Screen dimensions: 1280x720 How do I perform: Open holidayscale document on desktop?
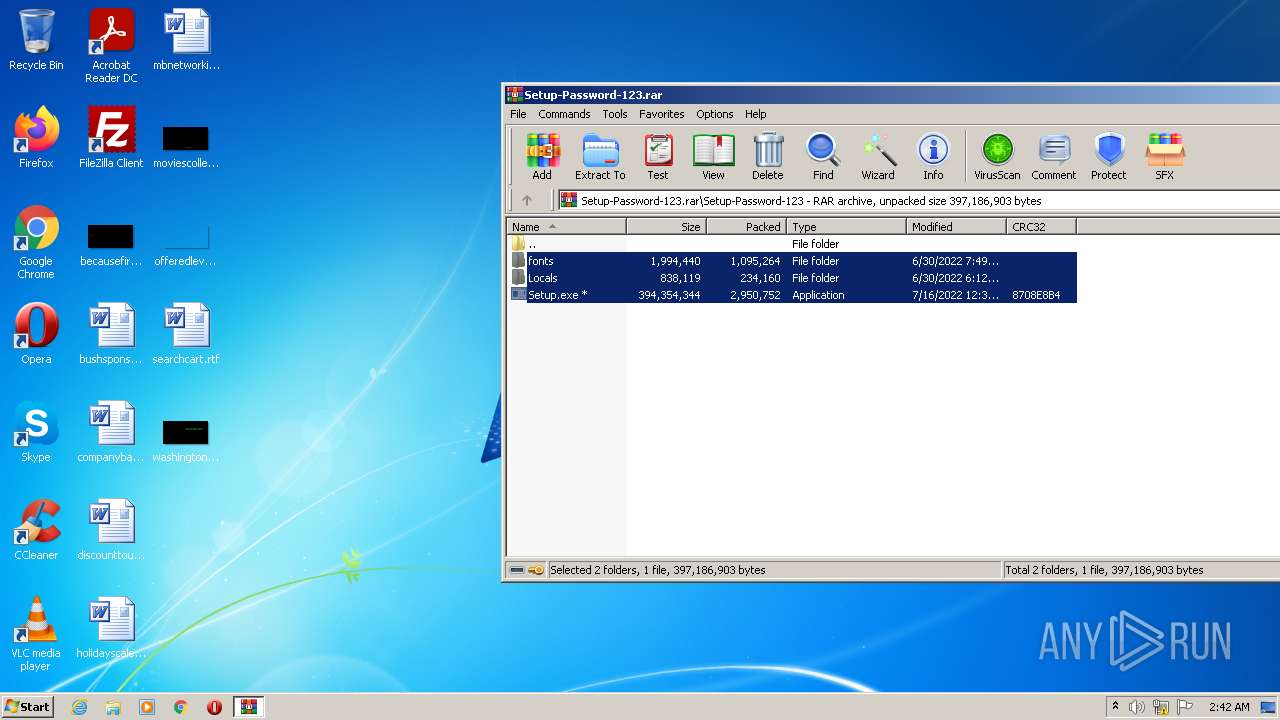tap(111, 628)
